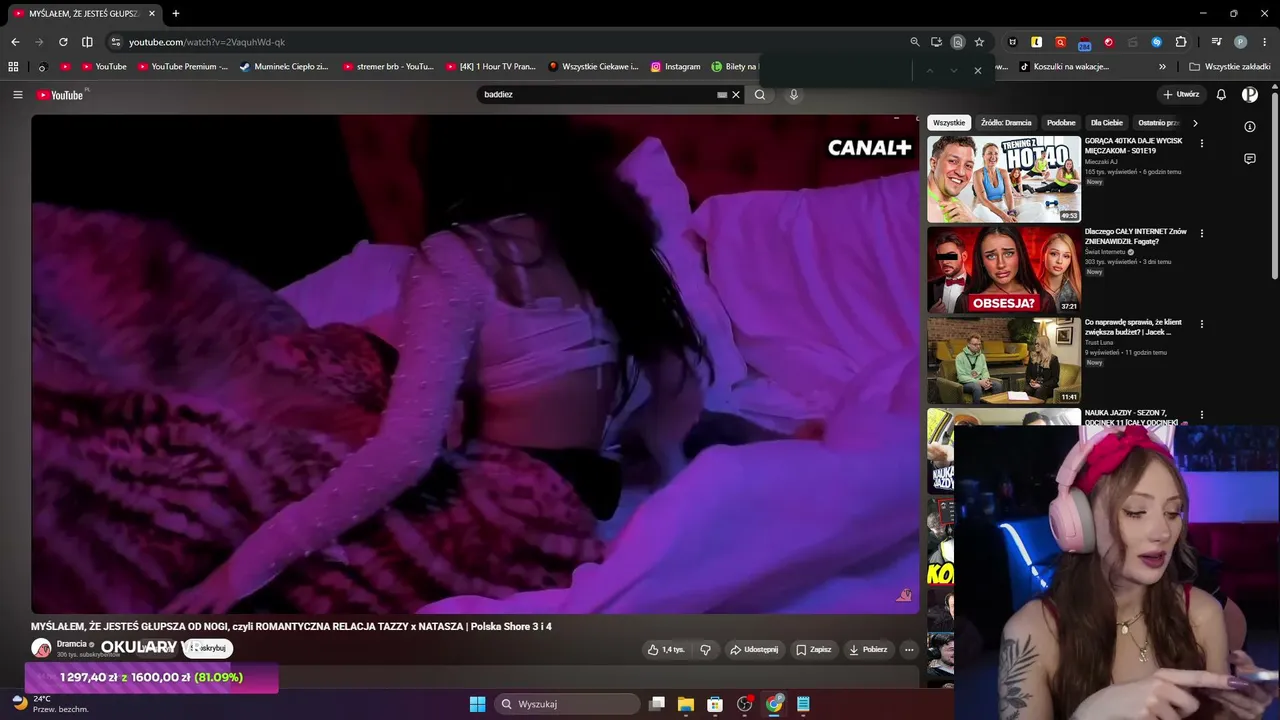Screen dimensions: 1280x720
Task: Open the Instagram bookmark
Action: 675,67
